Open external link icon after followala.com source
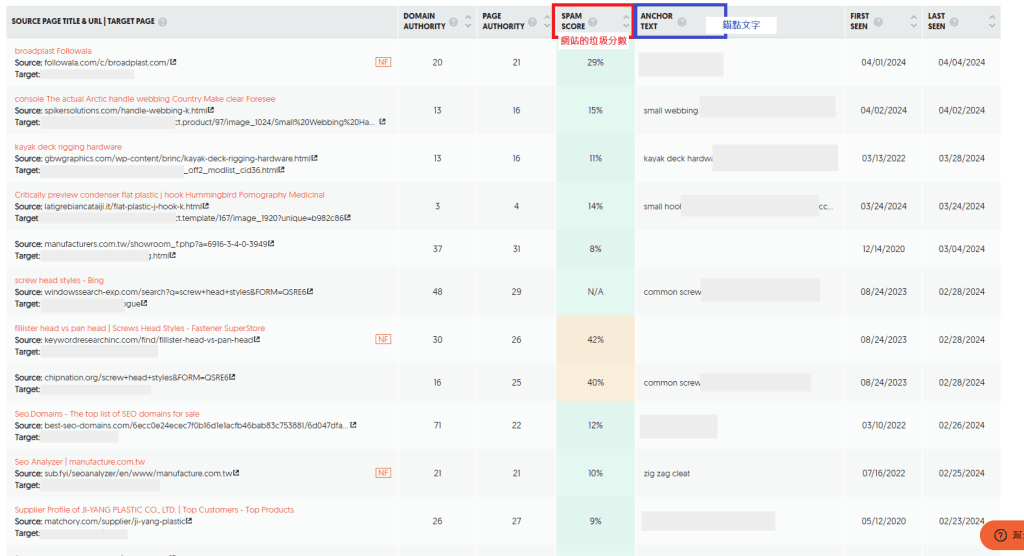1024x556 pixels. point(173,62)
